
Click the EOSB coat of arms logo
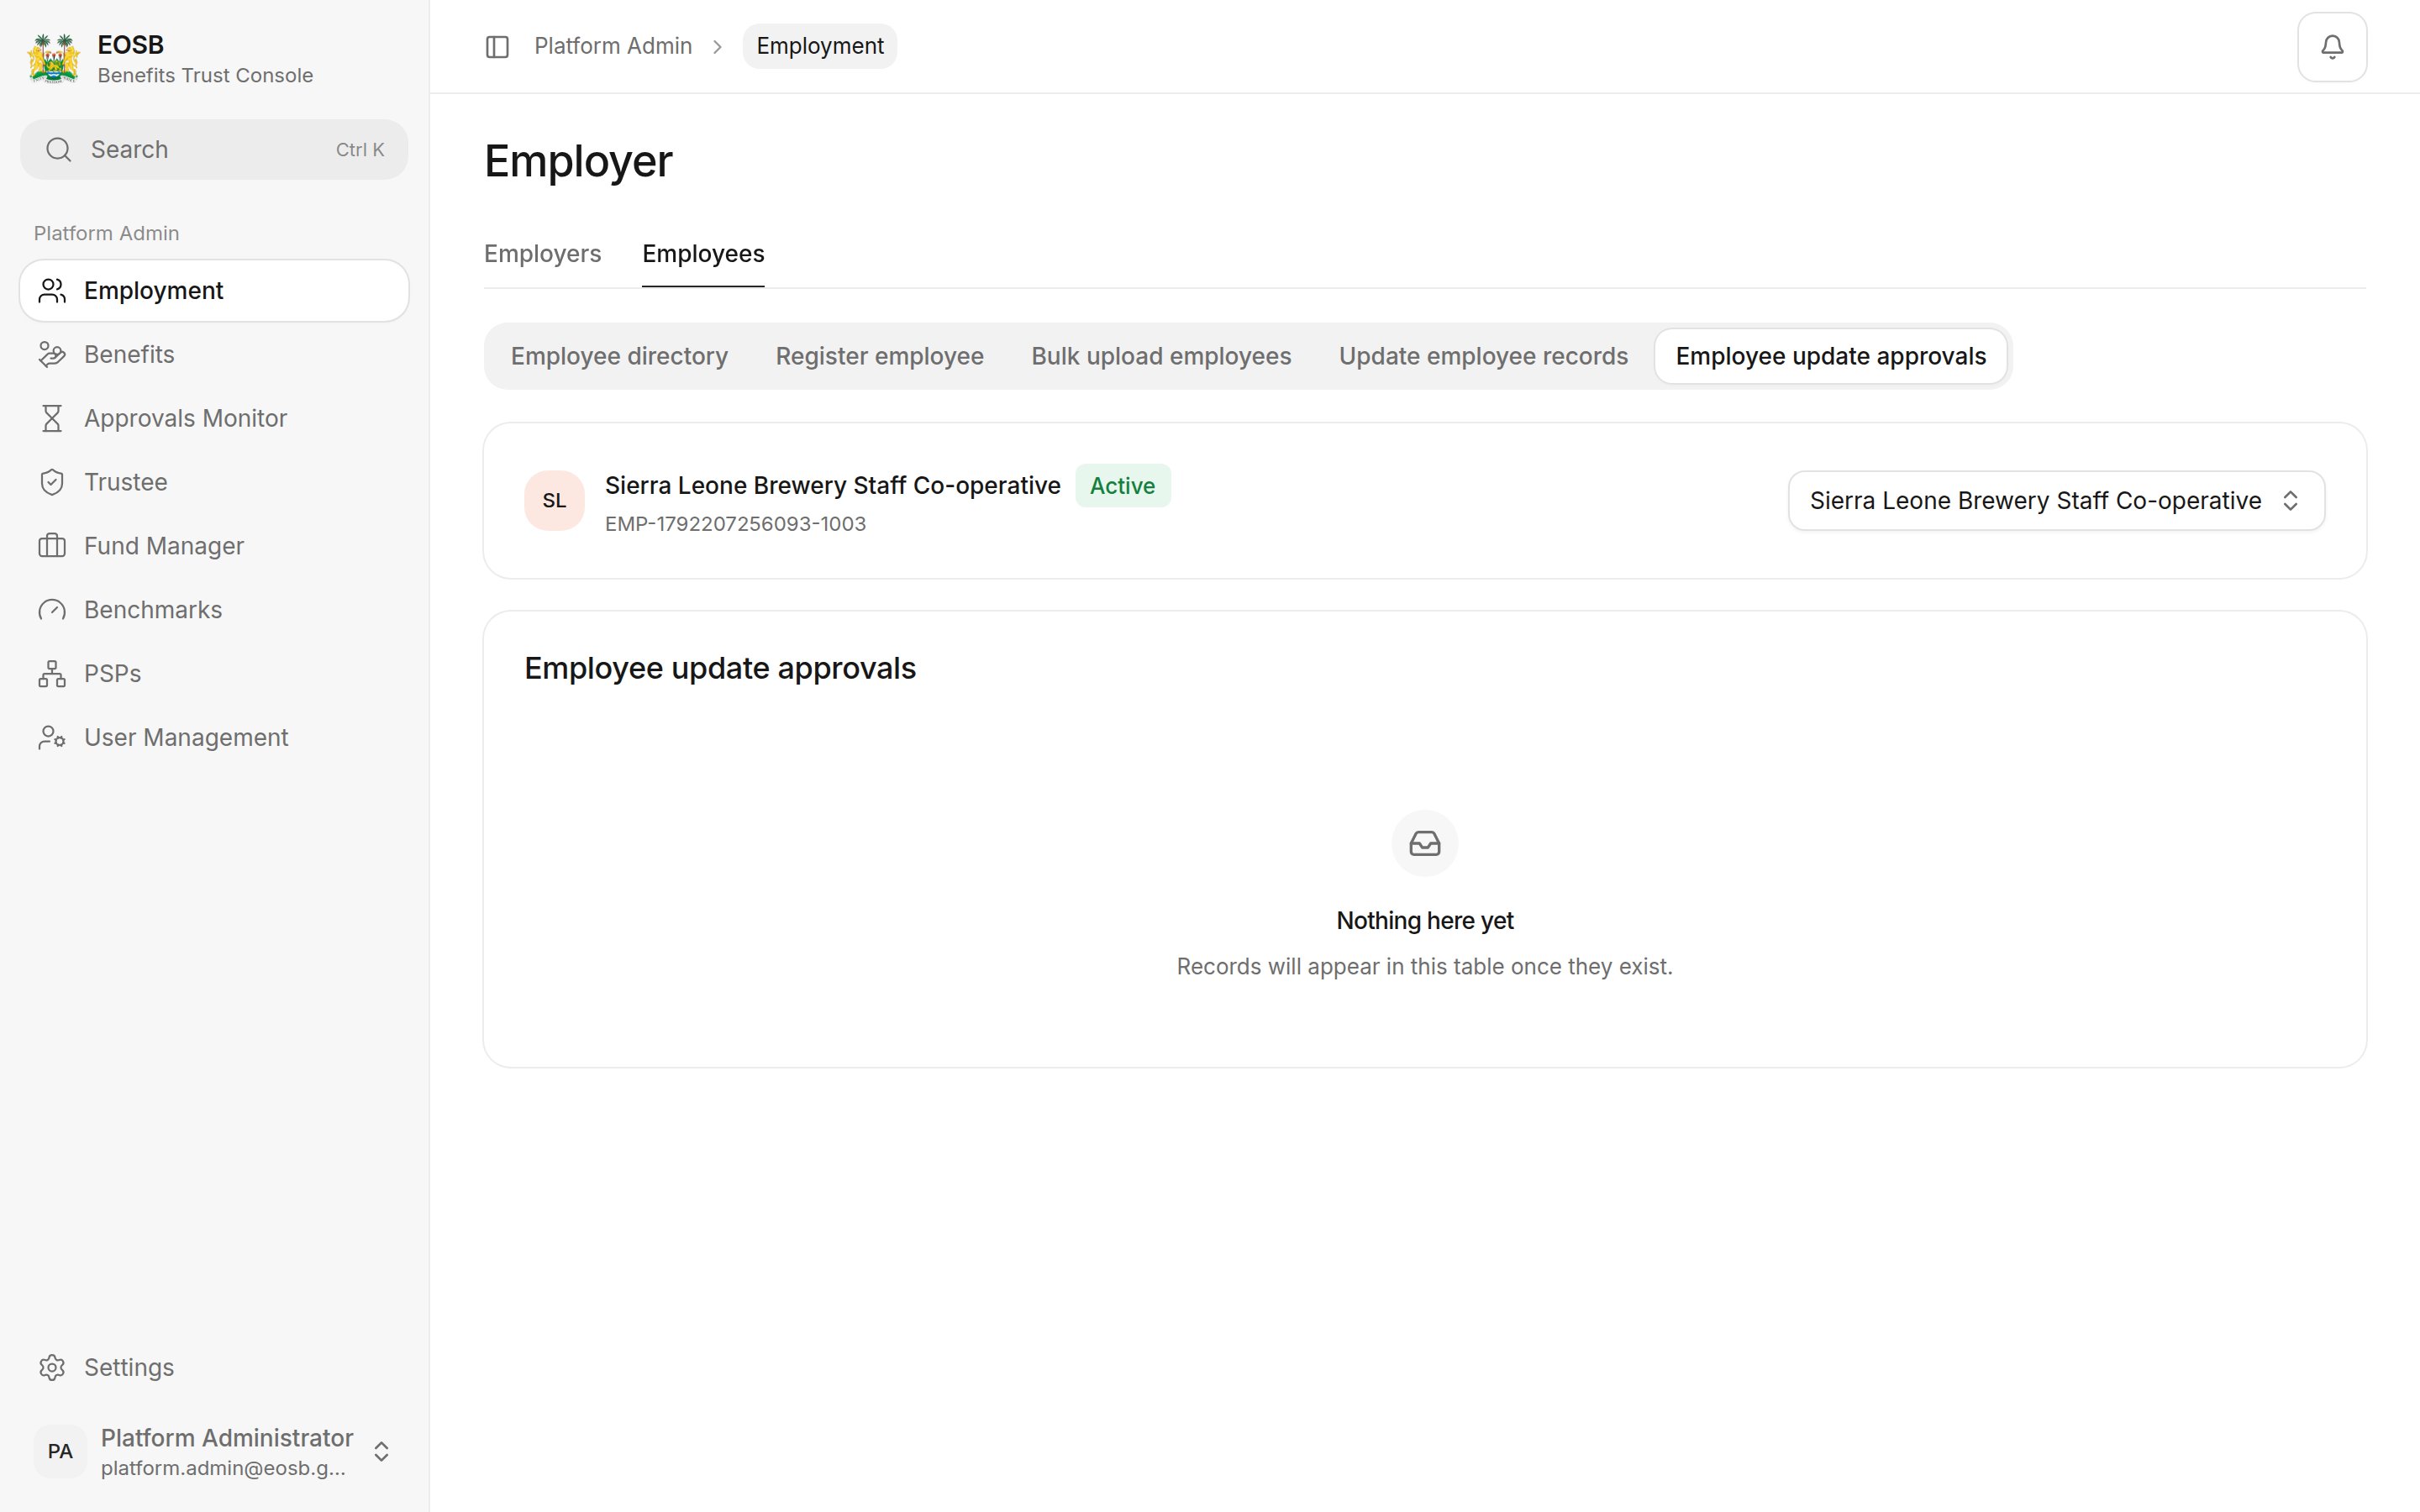(x=53, y=58)
